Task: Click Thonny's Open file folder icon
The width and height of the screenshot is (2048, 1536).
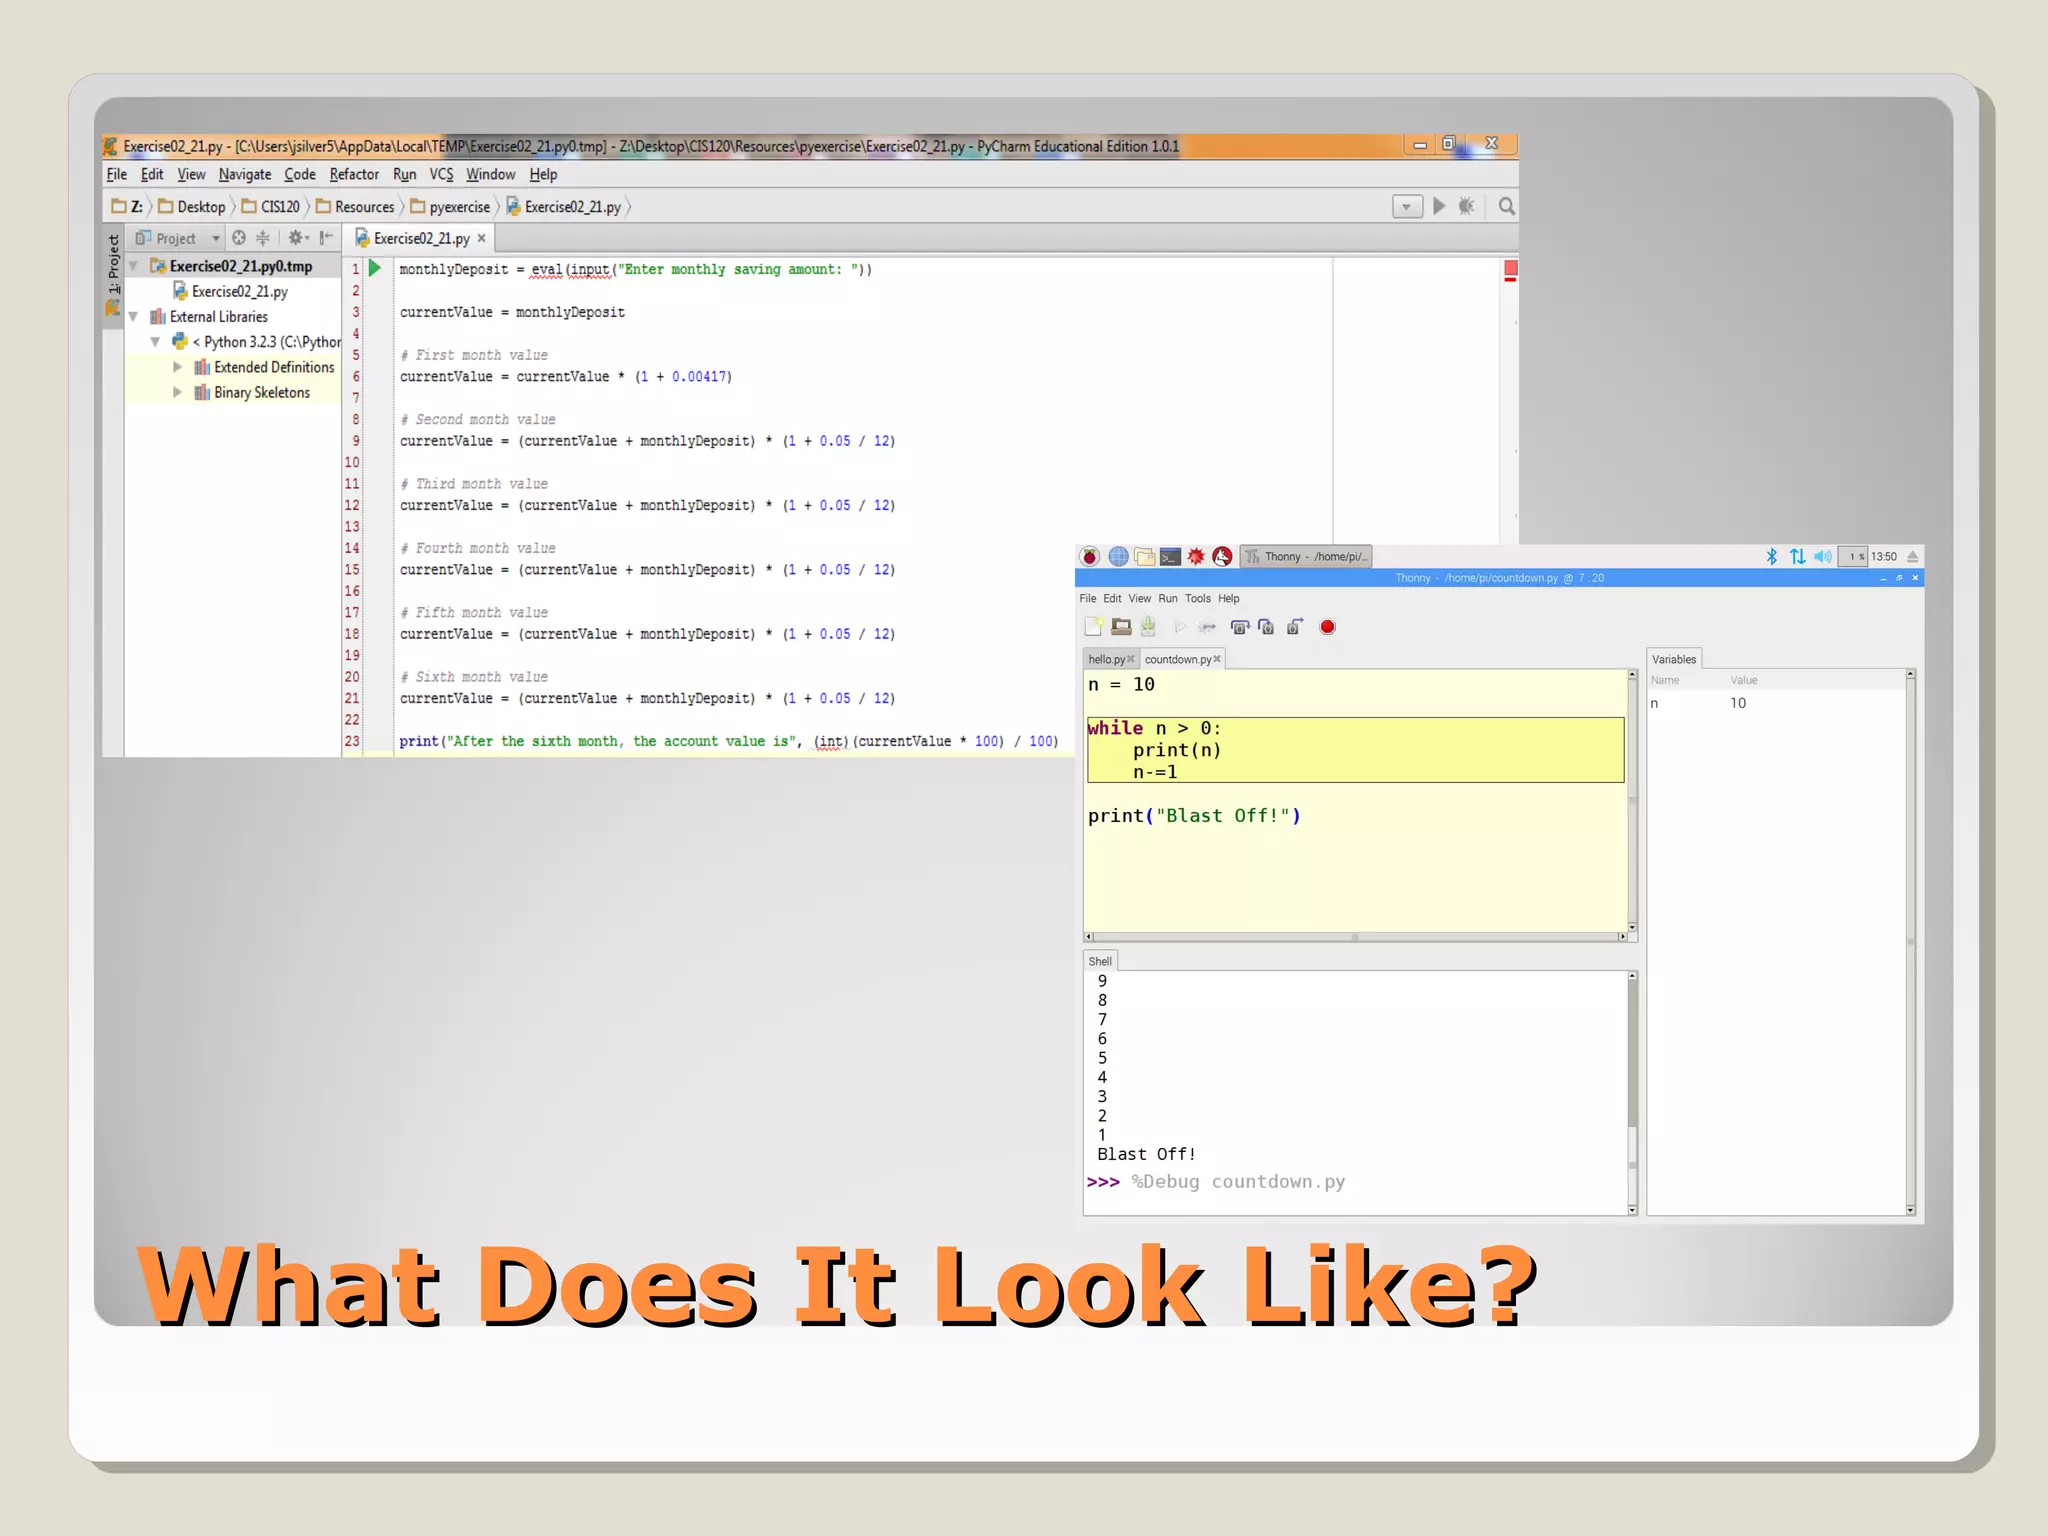Action: 1121,627
